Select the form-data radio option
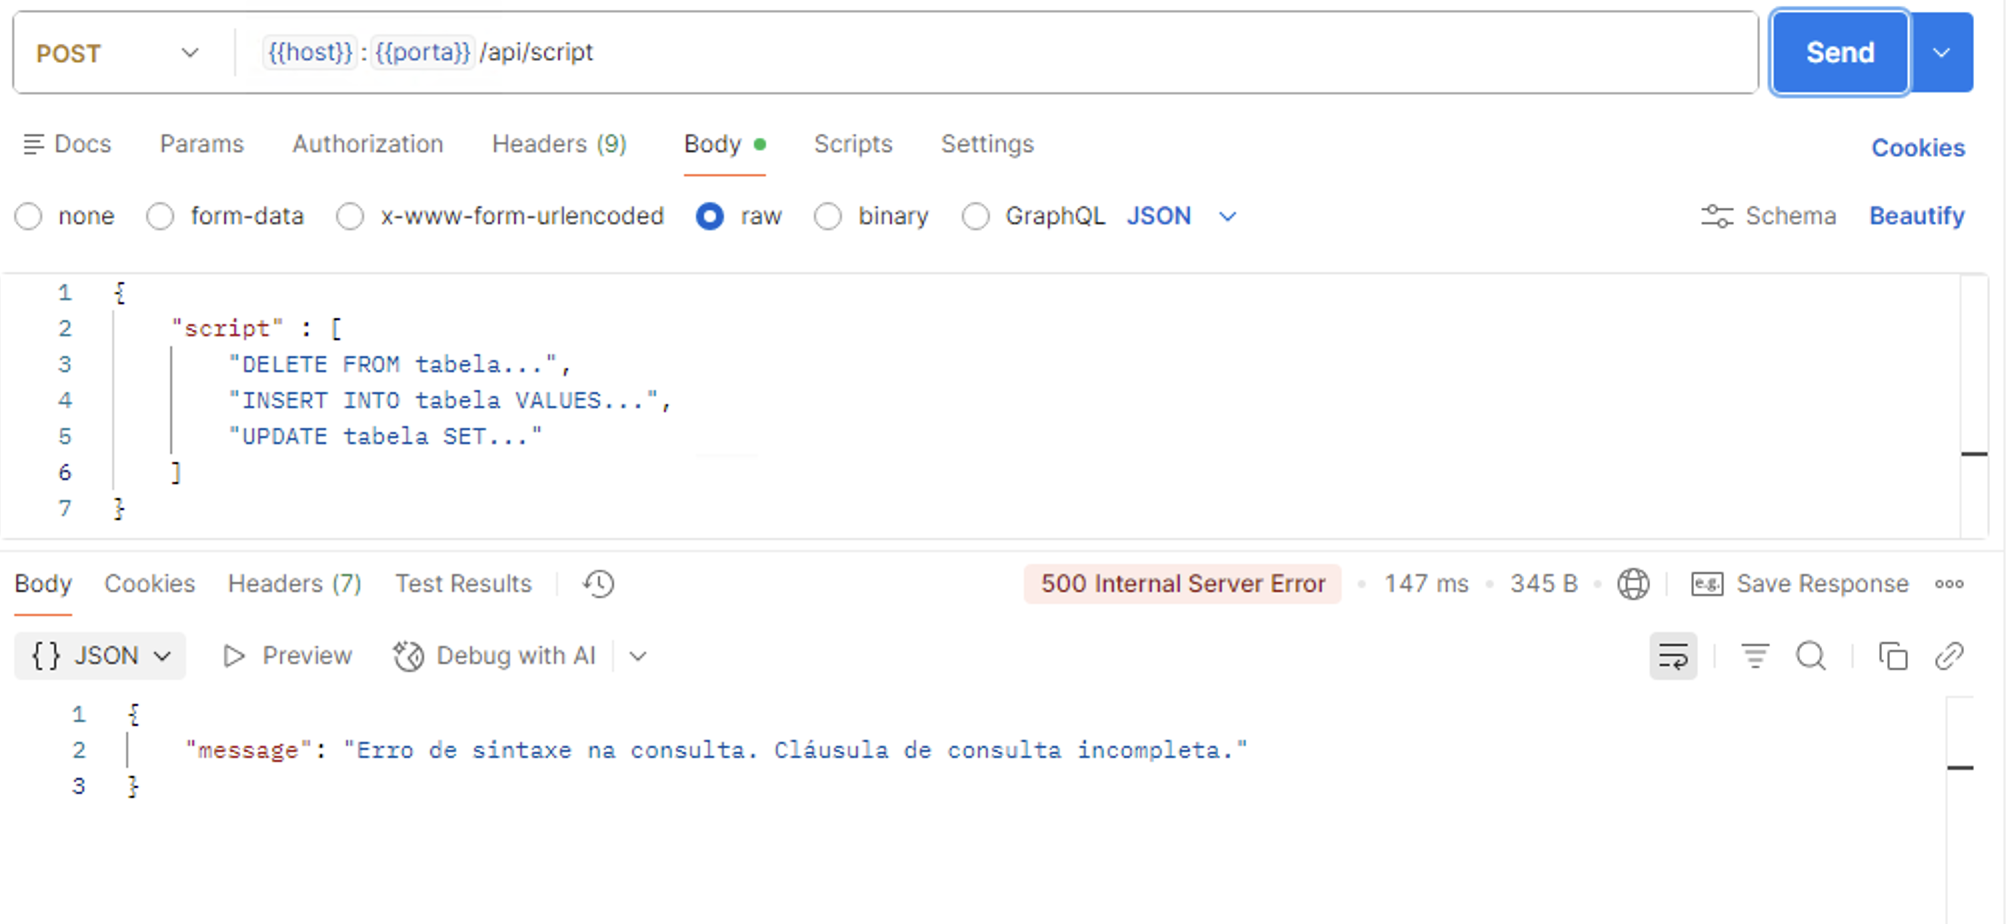The width and height of the screenshot is (2008, 924). [x=161, y=217]
